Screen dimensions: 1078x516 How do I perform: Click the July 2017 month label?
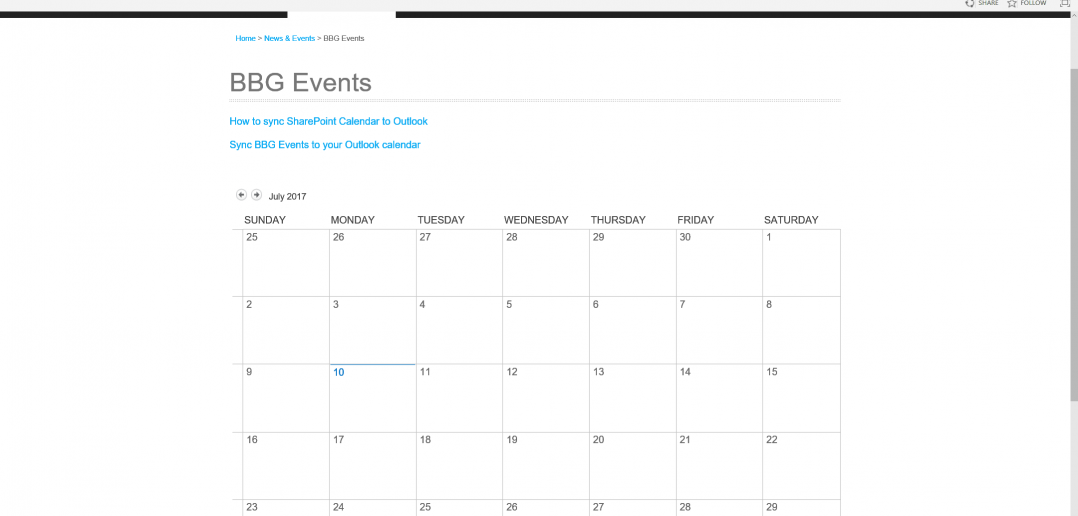coord(287,197)
